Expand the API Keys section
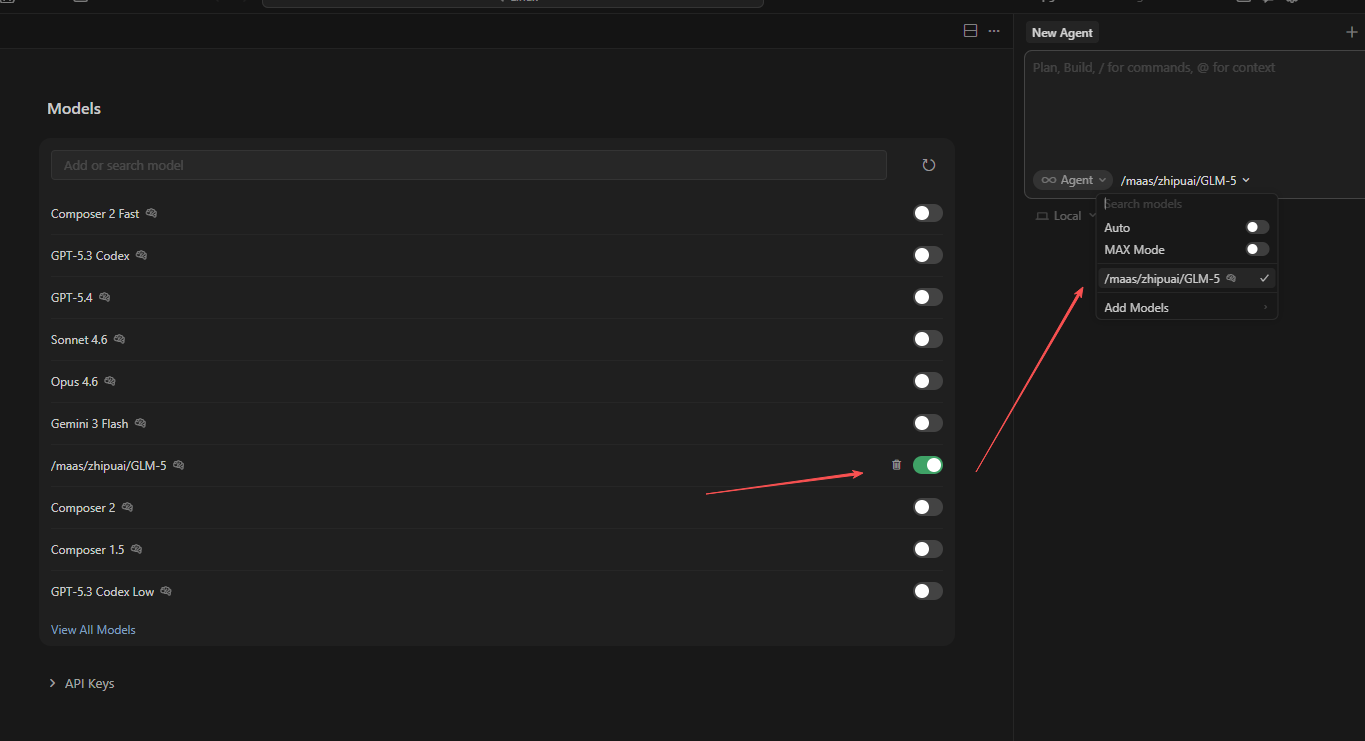The width and height of the screenshot is (1365, 741). click(x=81, y=684)
